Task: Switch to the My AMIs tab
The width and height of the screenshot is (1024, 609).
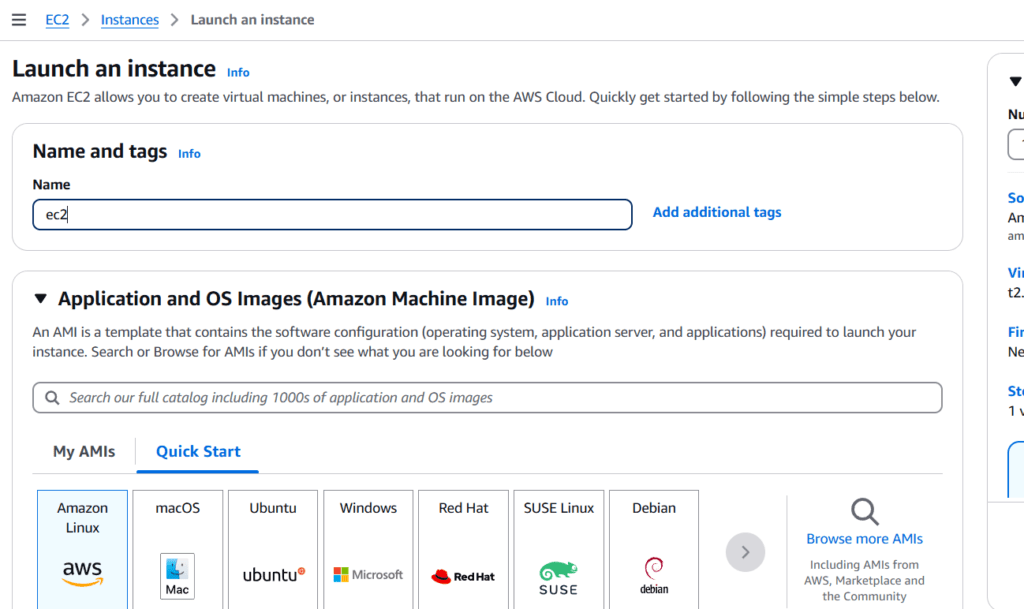Action: pos(83,452)
